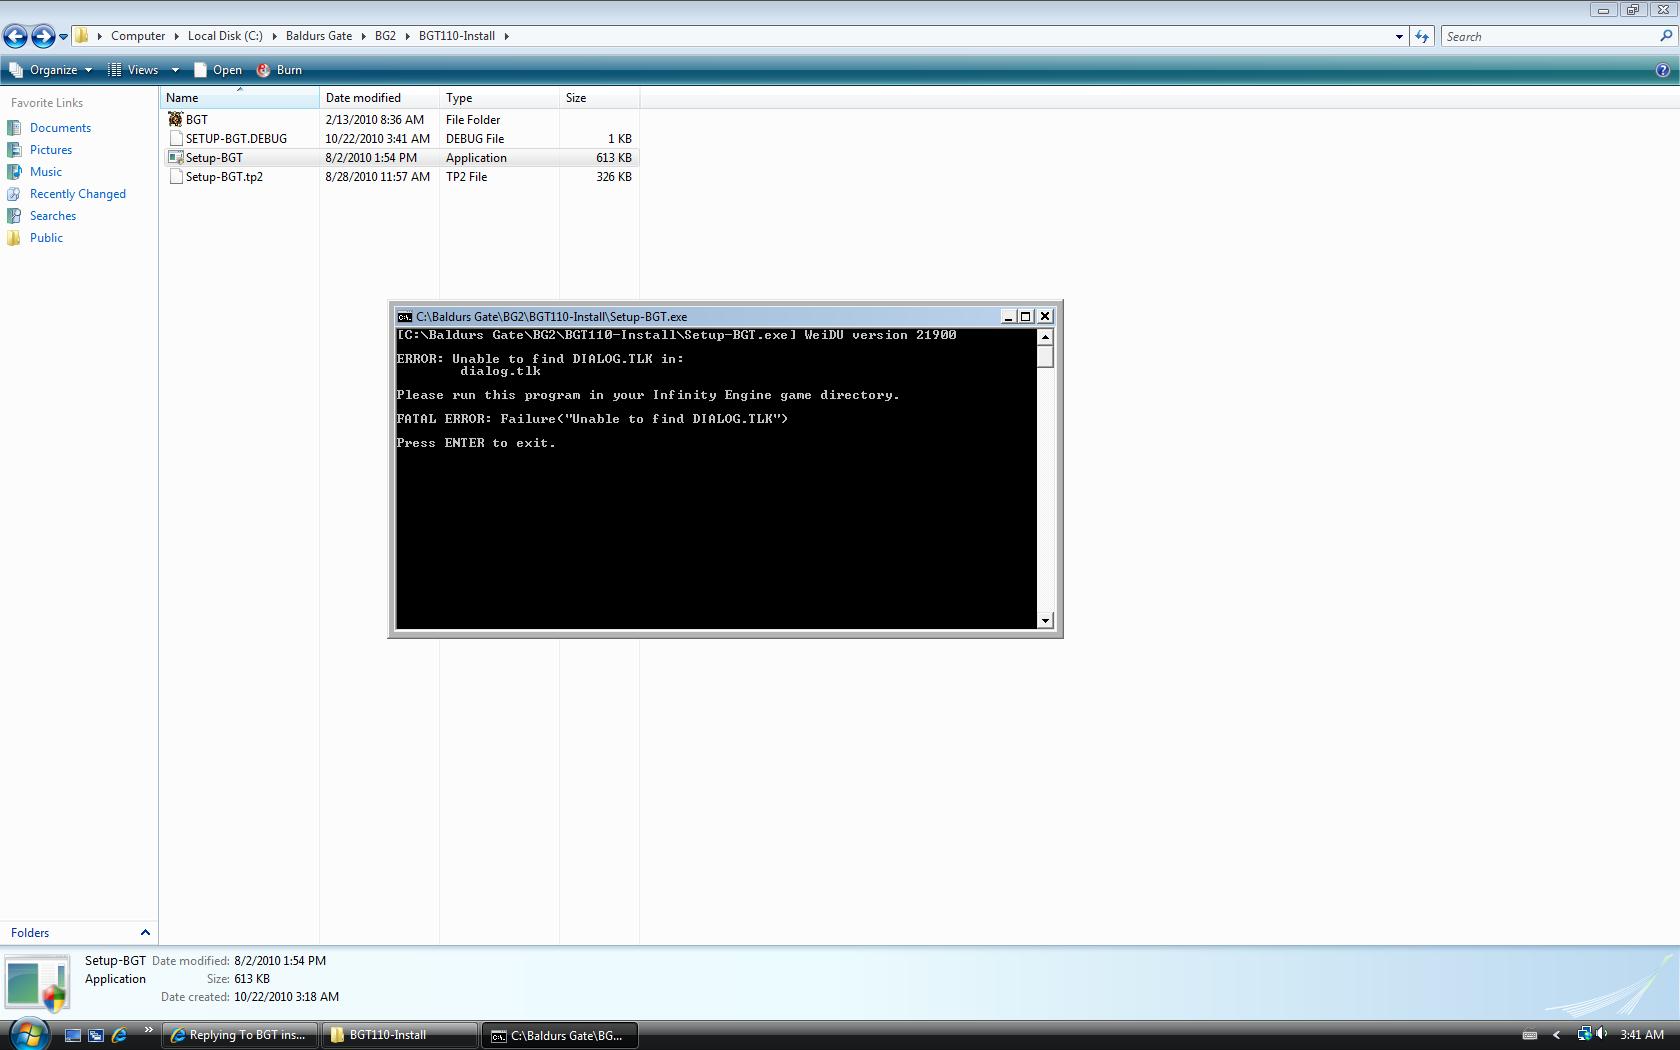Click console scrollbar down arrow
The width and height of the screenshot is (1680, 1050).
pyautogui.click(x=1045, y=621)
